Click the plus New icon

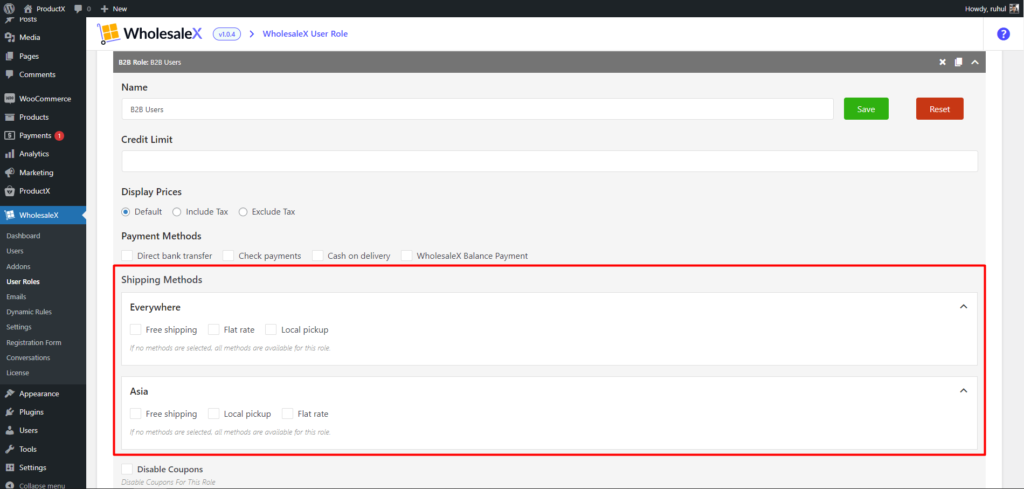click(104, 9)
